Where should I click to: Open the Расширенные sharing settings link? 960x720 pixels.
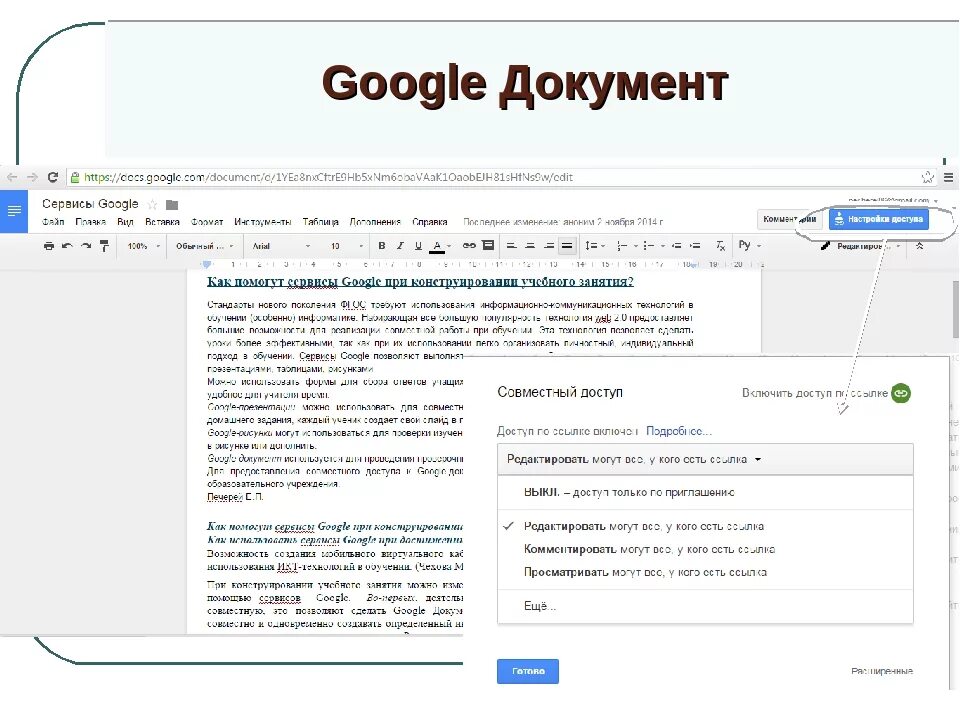coord(882,671)
